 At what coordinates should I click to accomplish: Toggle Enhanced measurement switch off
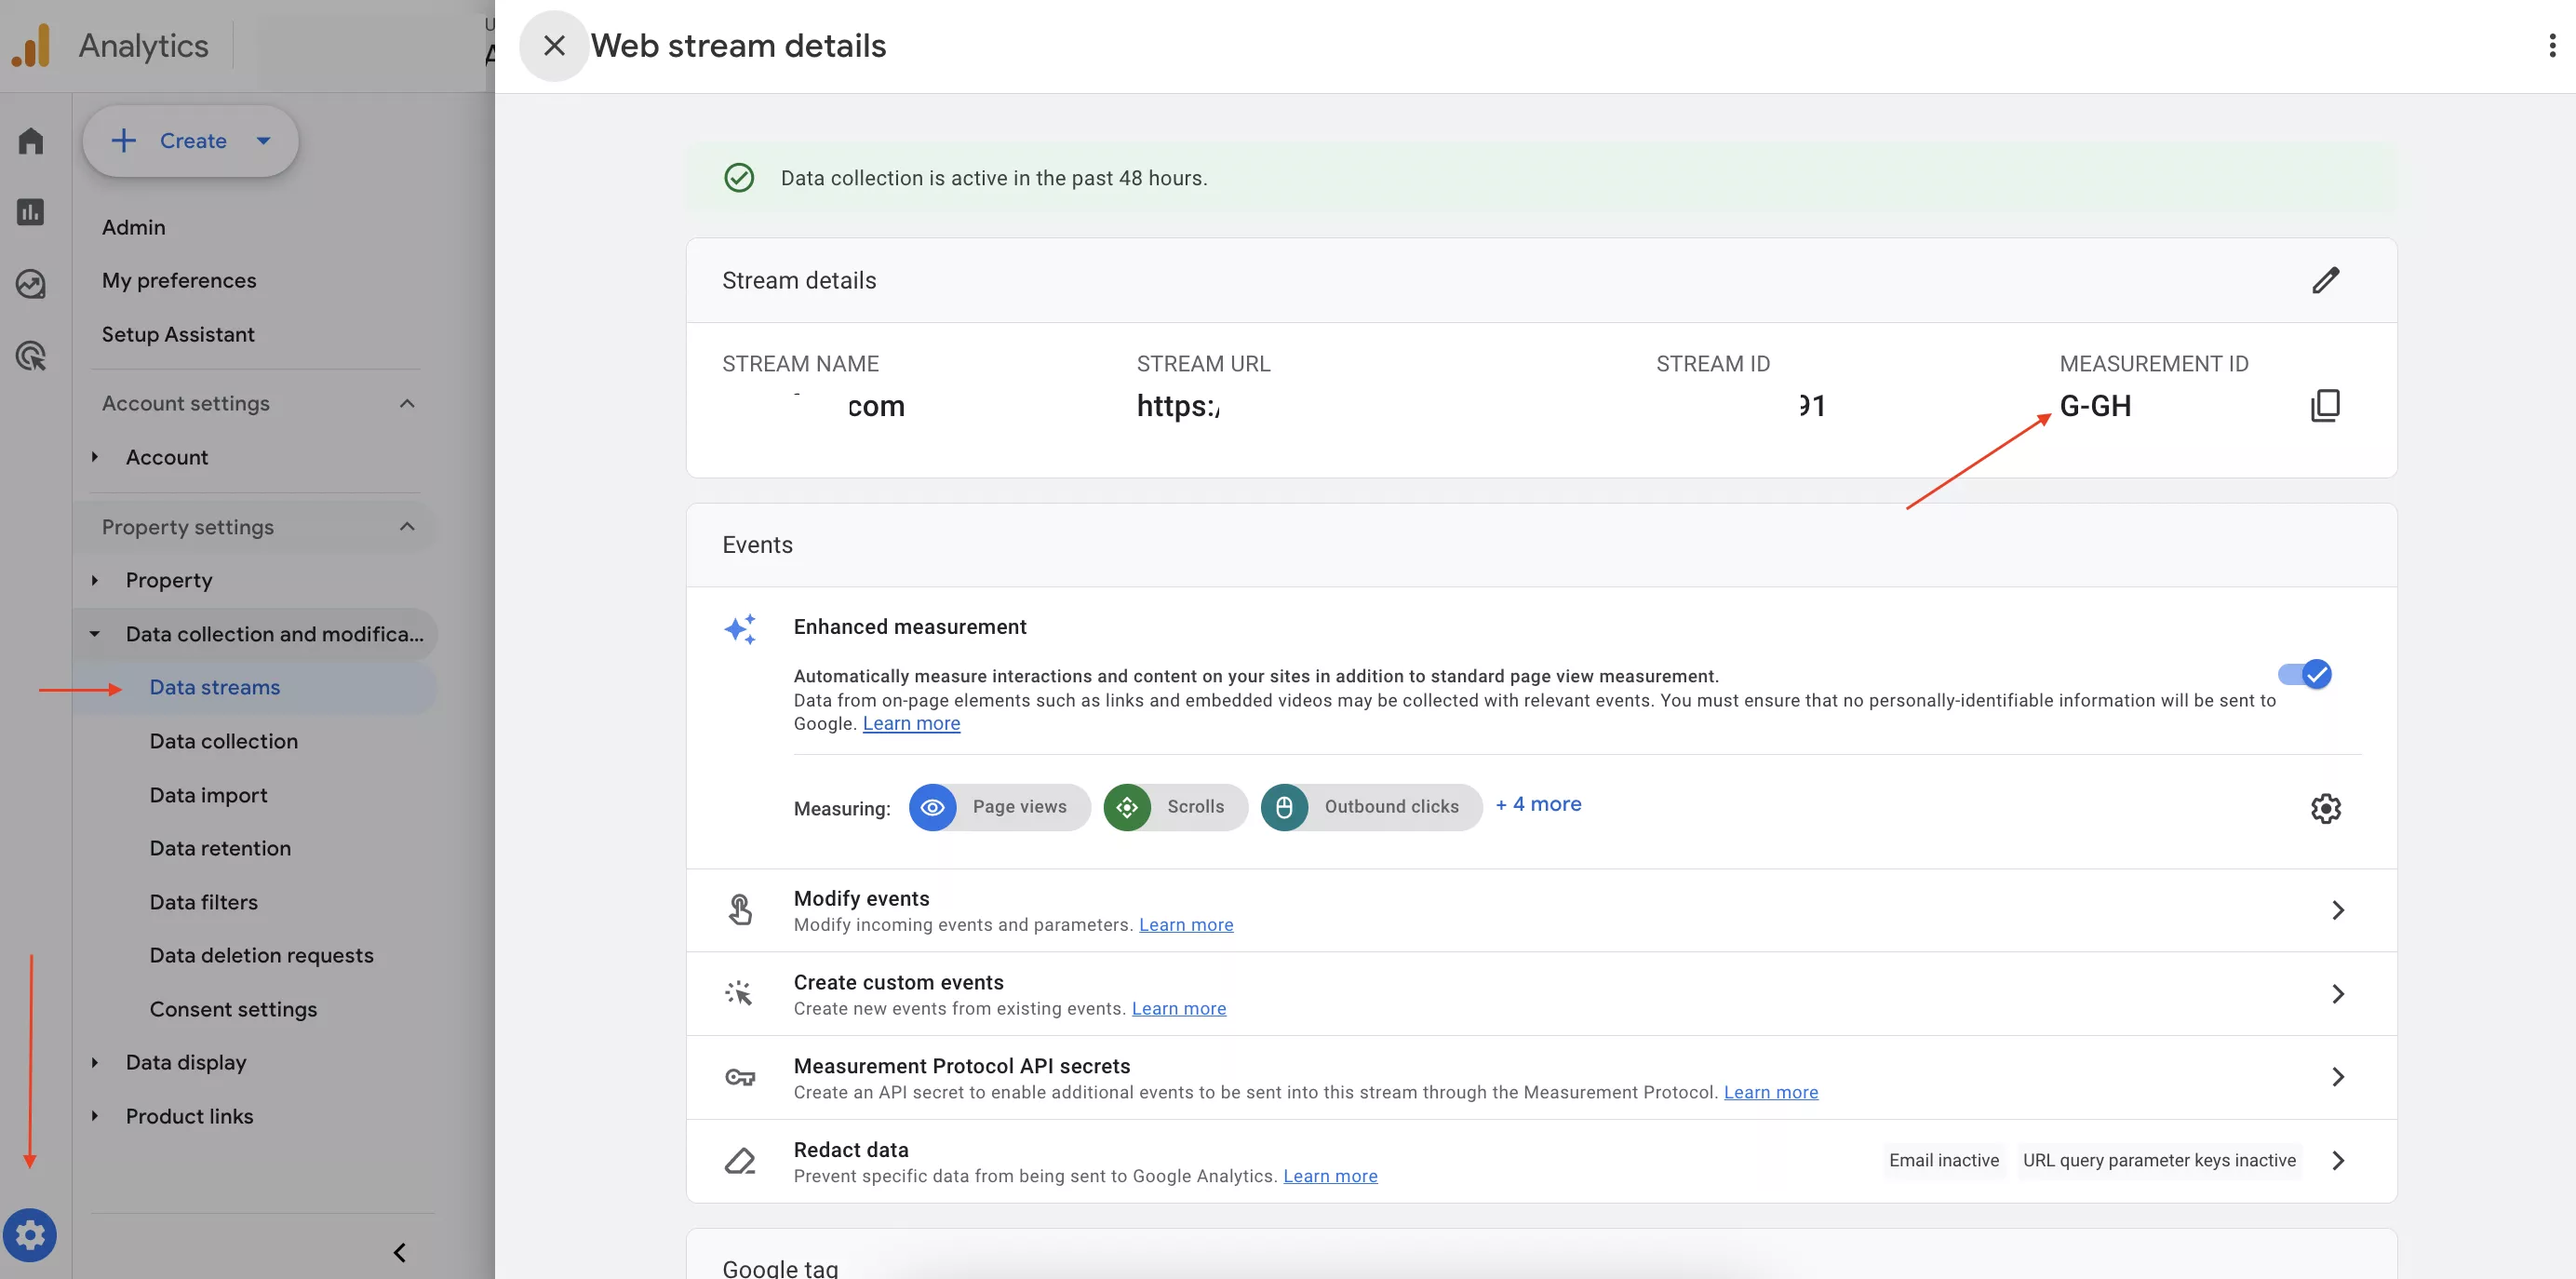(2304, 675)
